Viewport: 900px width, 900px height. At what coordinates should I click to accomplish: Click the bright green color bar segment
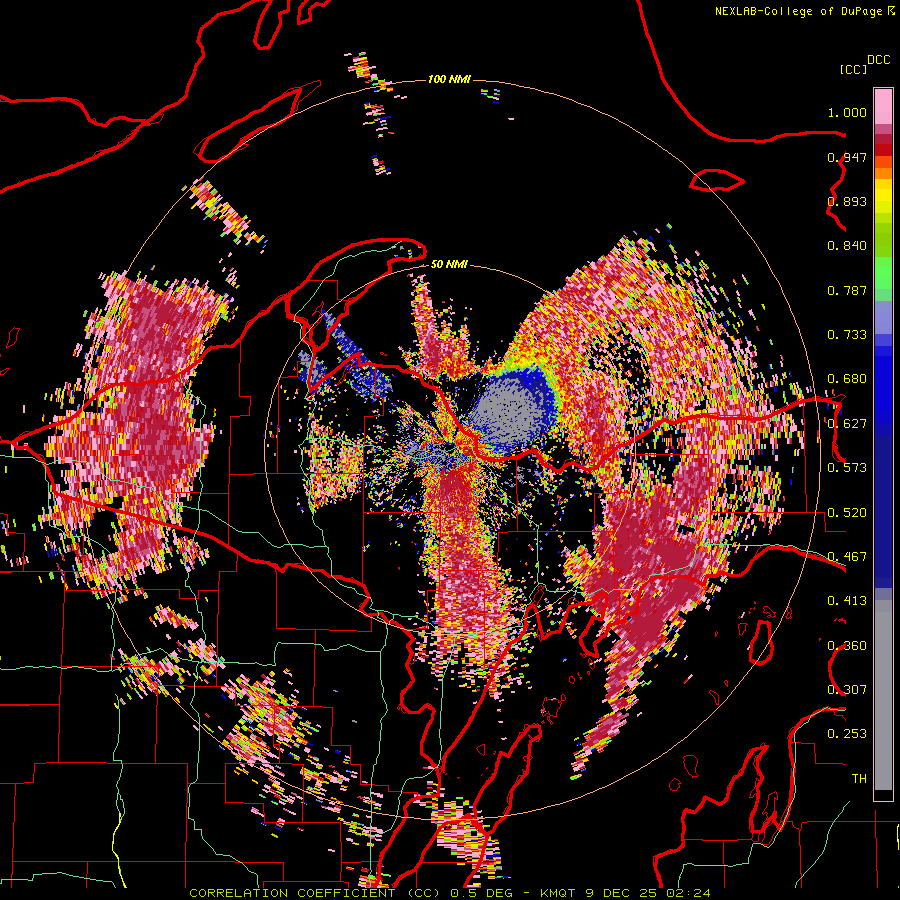(883, 273)
